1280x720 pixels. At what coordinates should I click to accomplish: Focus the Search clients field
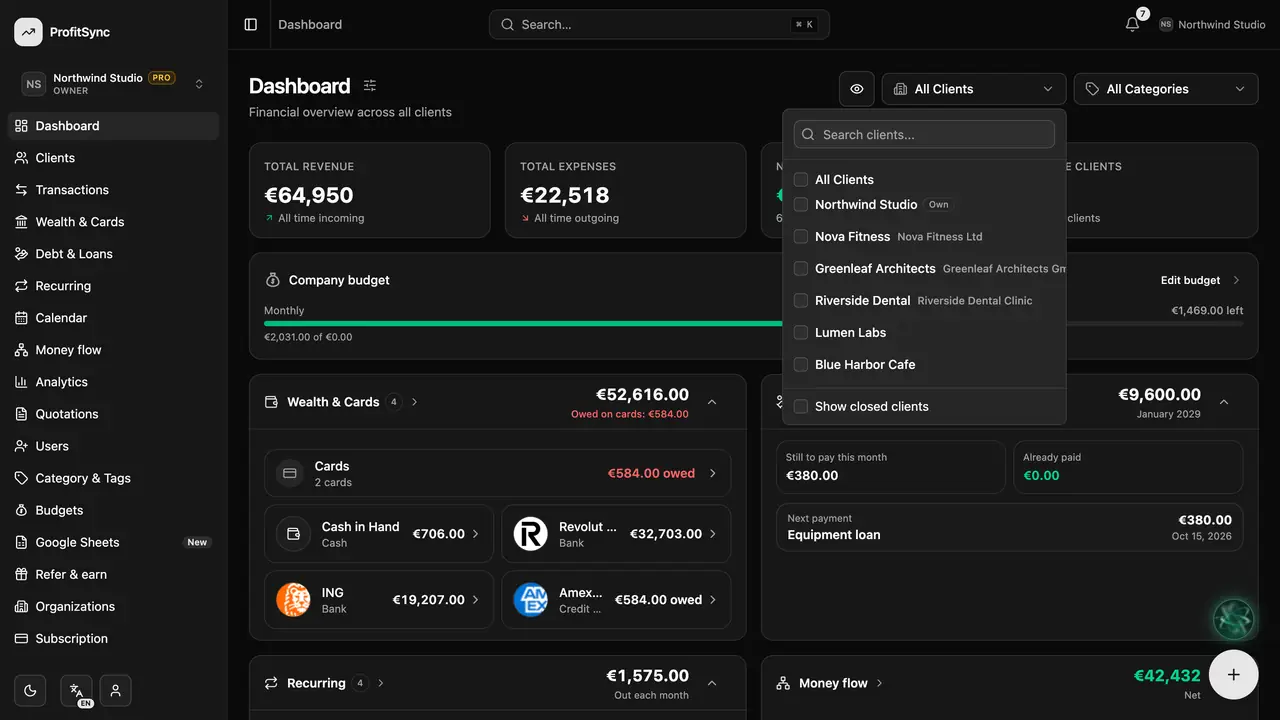924,134
